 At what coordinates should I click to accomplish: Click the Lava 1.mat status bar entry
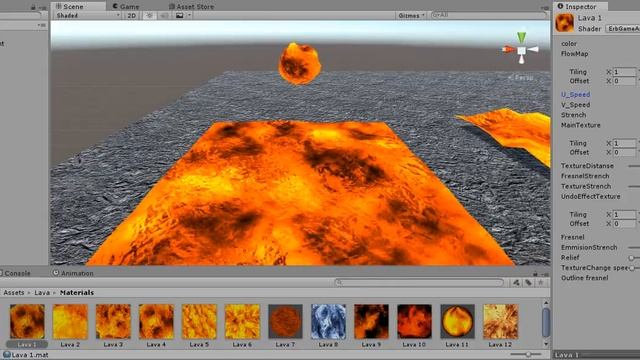(x=26, y=355)
